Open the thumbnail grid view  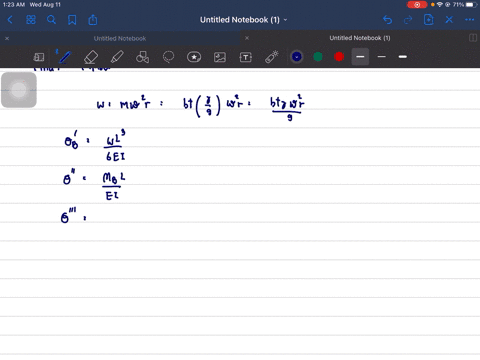point(31,20)
